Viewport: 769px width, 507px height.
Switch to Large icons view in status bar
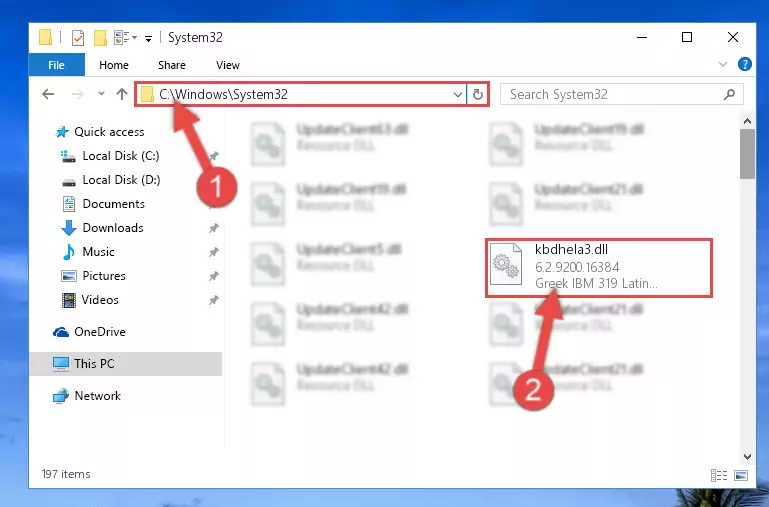point(741,475)
